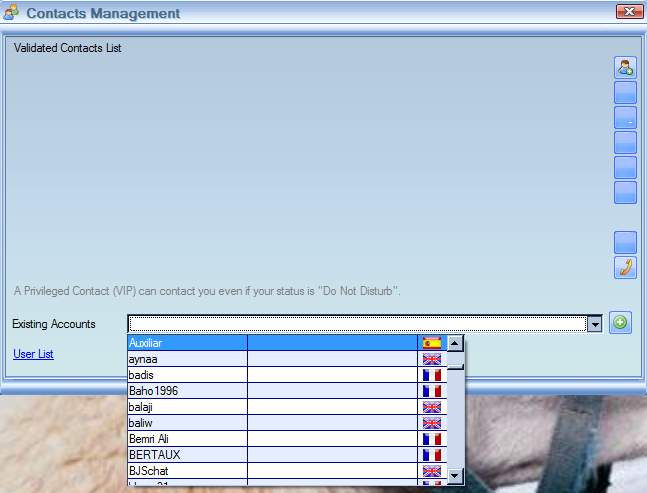Click the UK flag in the BJSchat row
This screenshot has height=493, width=647.
tap(432, 470)
